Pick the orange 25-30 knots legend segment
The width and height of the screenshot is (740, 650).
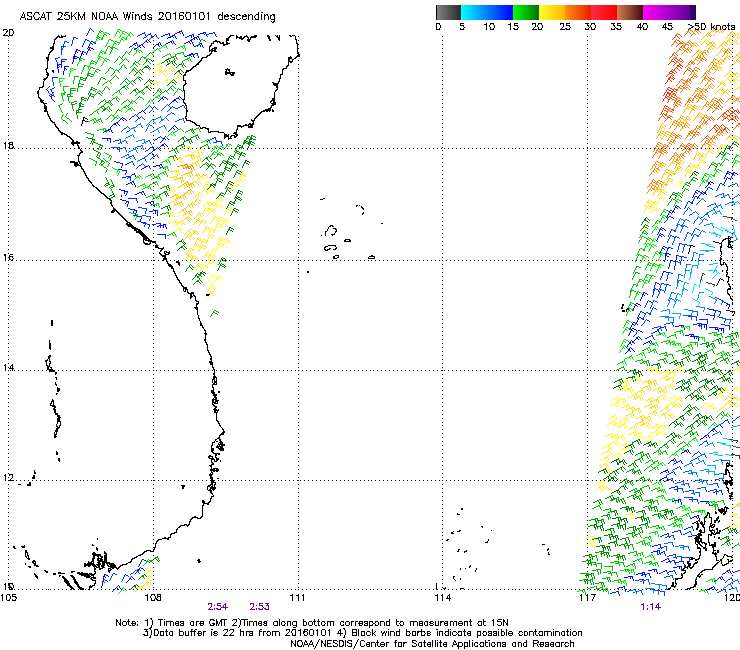point(578,12)
